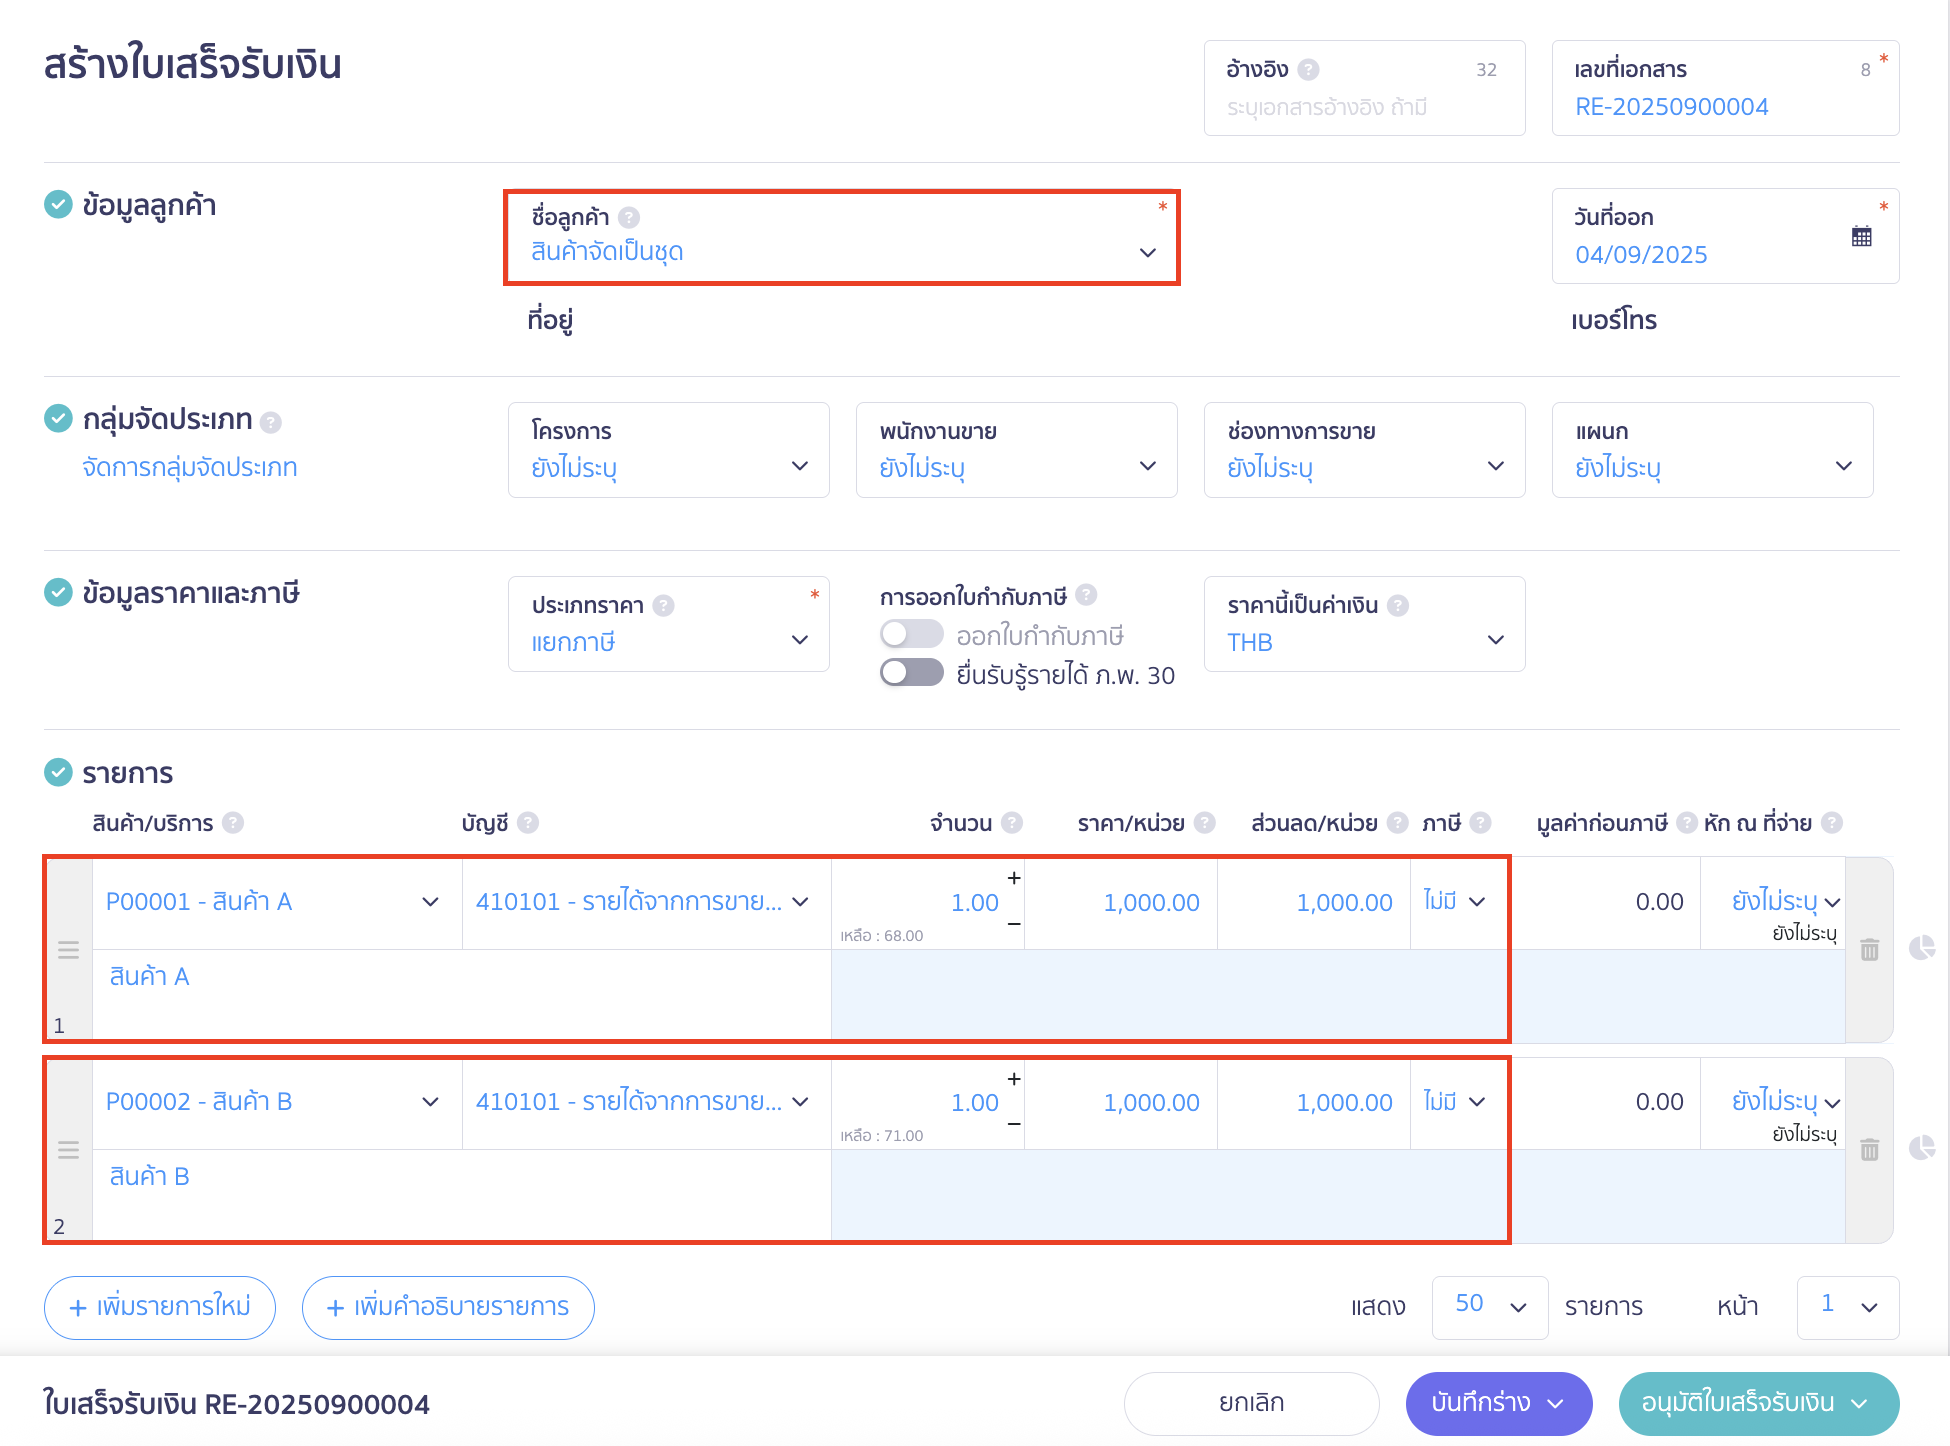Click help icon next to มูลค่าก่อนภาษี header
This screenshot has height=1446, width=1950.
tap(1687, 822)
